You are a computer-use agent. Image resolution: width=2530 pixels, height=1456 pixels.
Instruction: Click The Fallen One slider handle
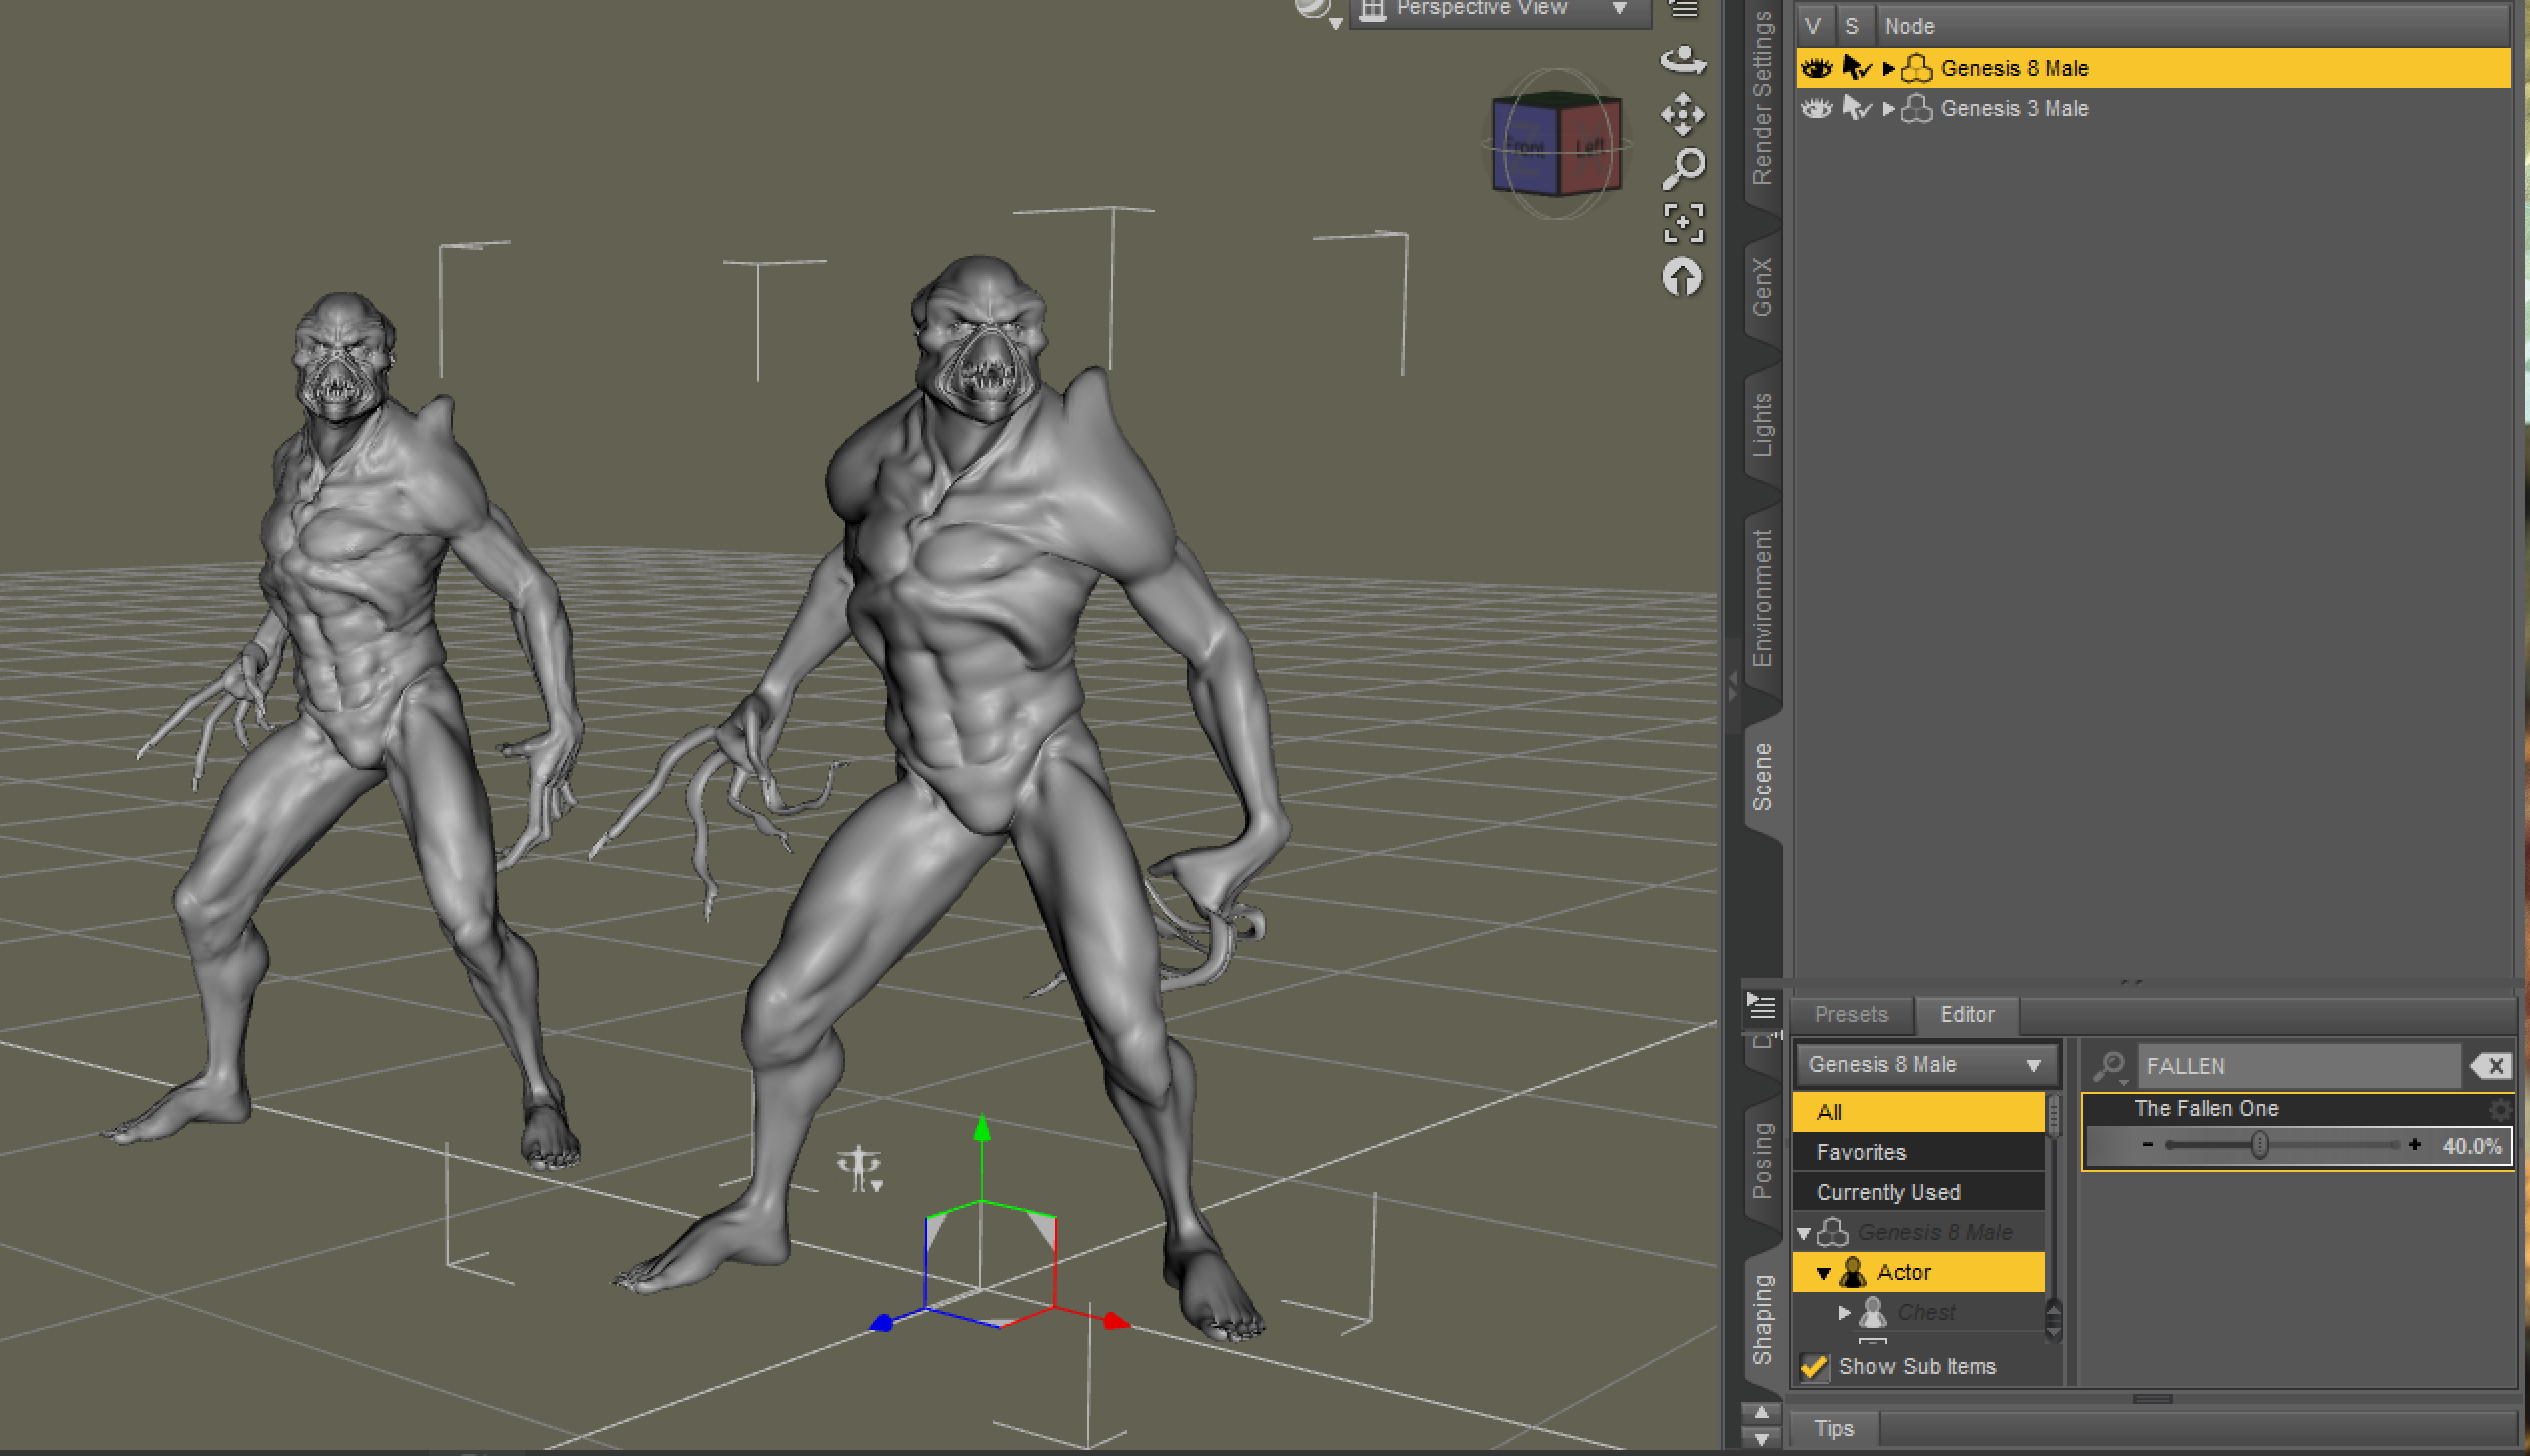click(2260, 1145)
